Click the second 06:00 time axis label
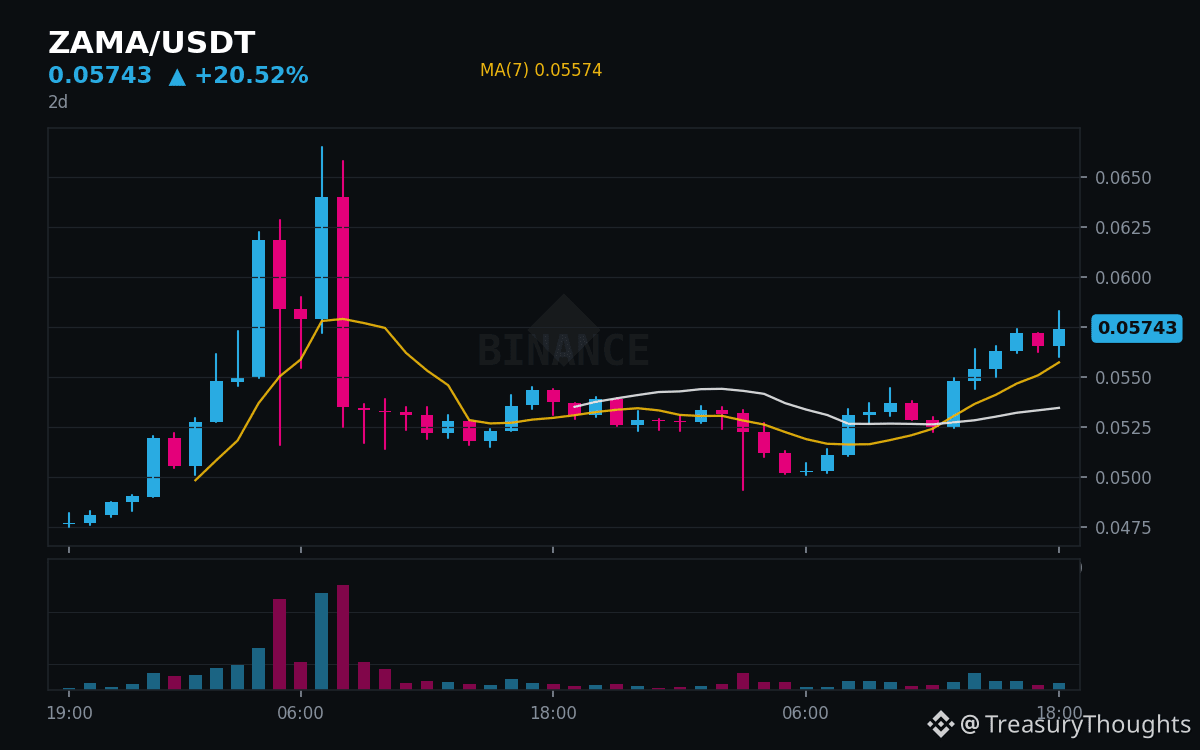The height and width of the screenshot is (750, 1200). pyautogui.click(x=805, y=713)
